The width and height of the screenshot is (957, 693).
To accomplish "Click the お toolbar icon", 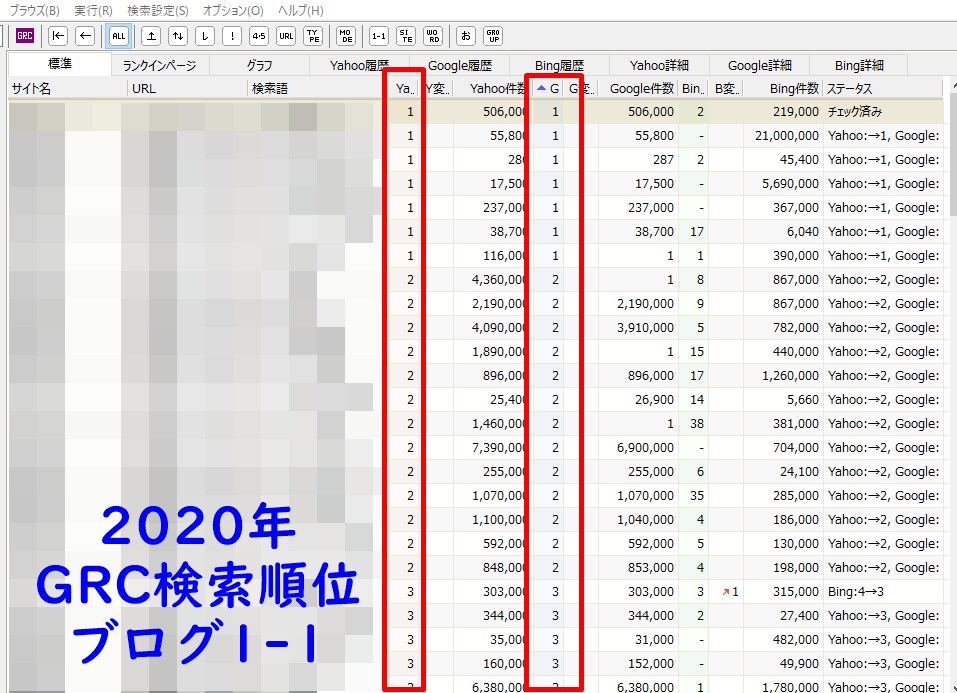I will click(466, 36).
